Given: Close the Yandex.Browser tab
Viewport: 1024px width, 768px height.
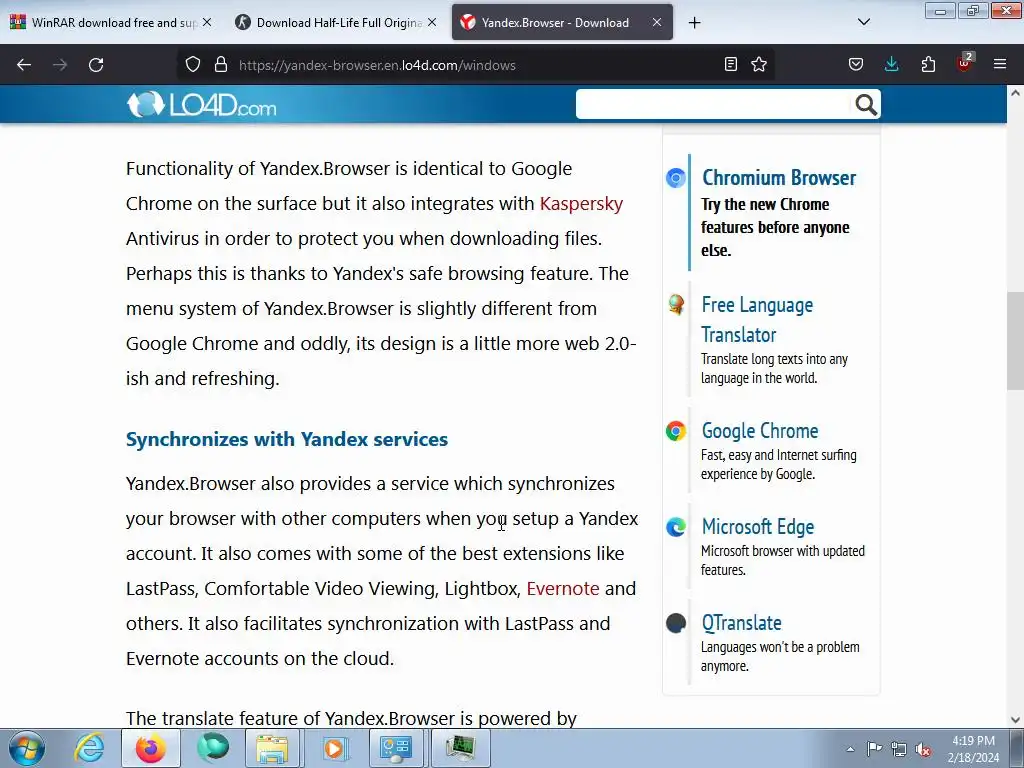Looking at the screenshot, I should pyautogui.click(x=657, y=22).
